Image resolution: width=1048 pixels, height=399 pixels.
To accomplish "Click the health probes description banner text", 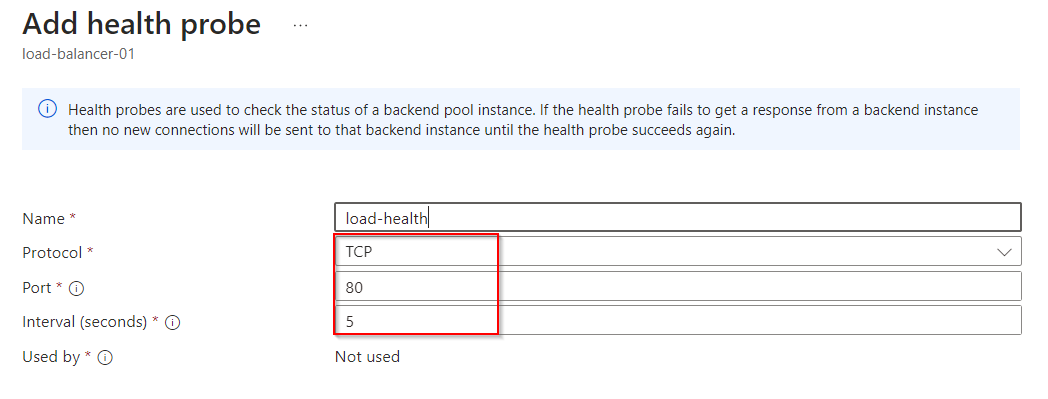I will point(523,120).
